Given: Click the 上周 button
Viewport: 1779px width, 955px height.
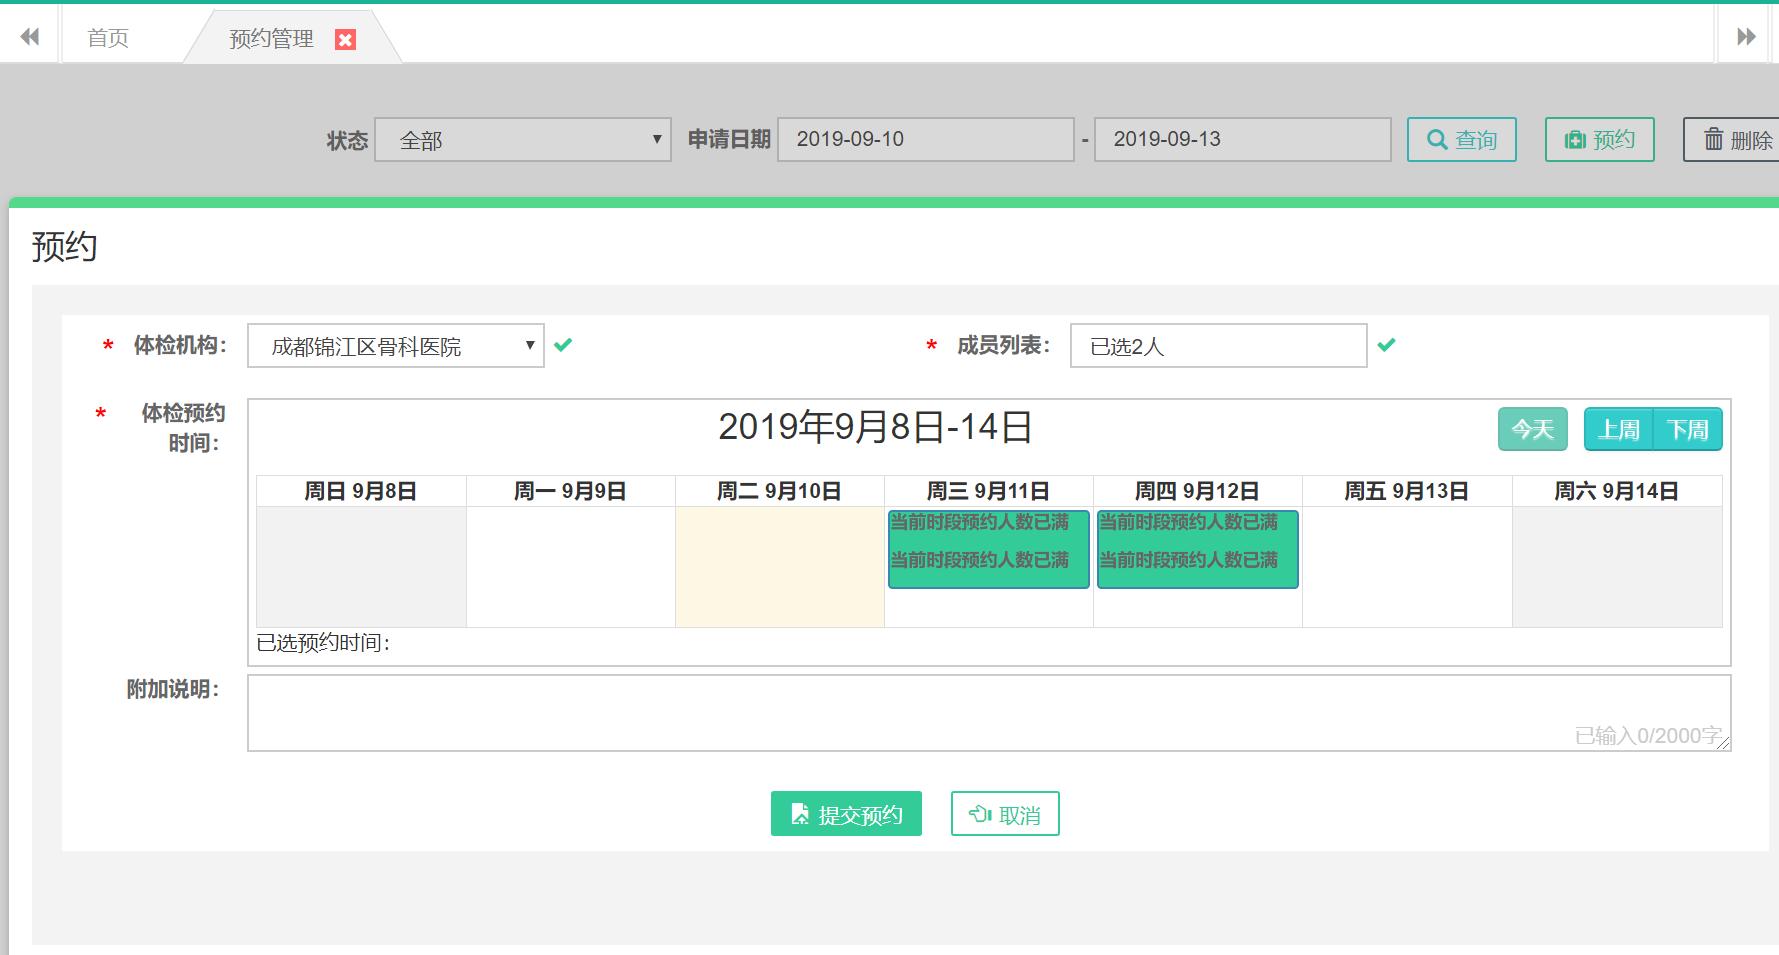Looking at the screenshot, I should click(1617, 428).
